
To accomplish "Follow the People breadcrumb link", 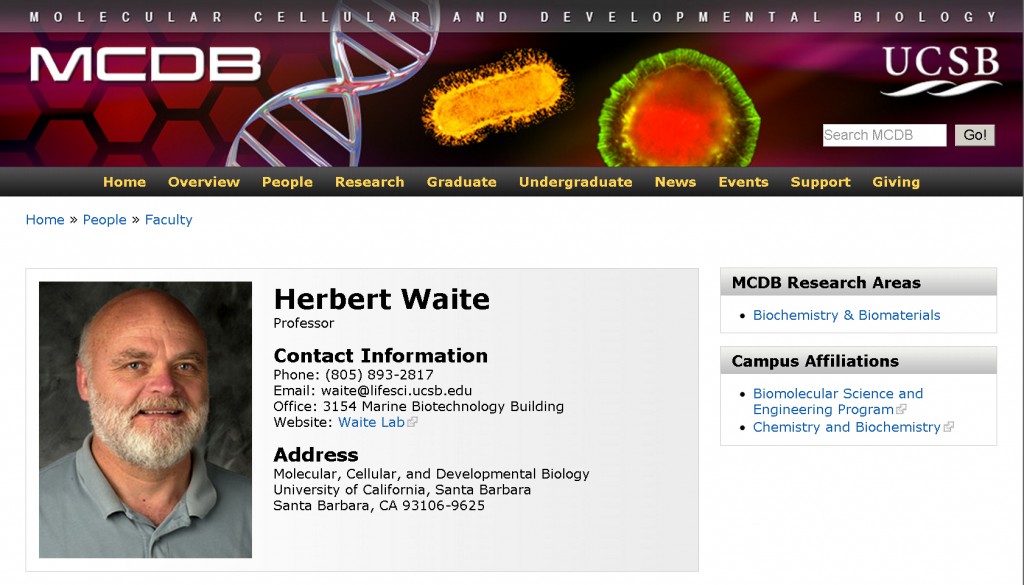I will tap(104, 220).
